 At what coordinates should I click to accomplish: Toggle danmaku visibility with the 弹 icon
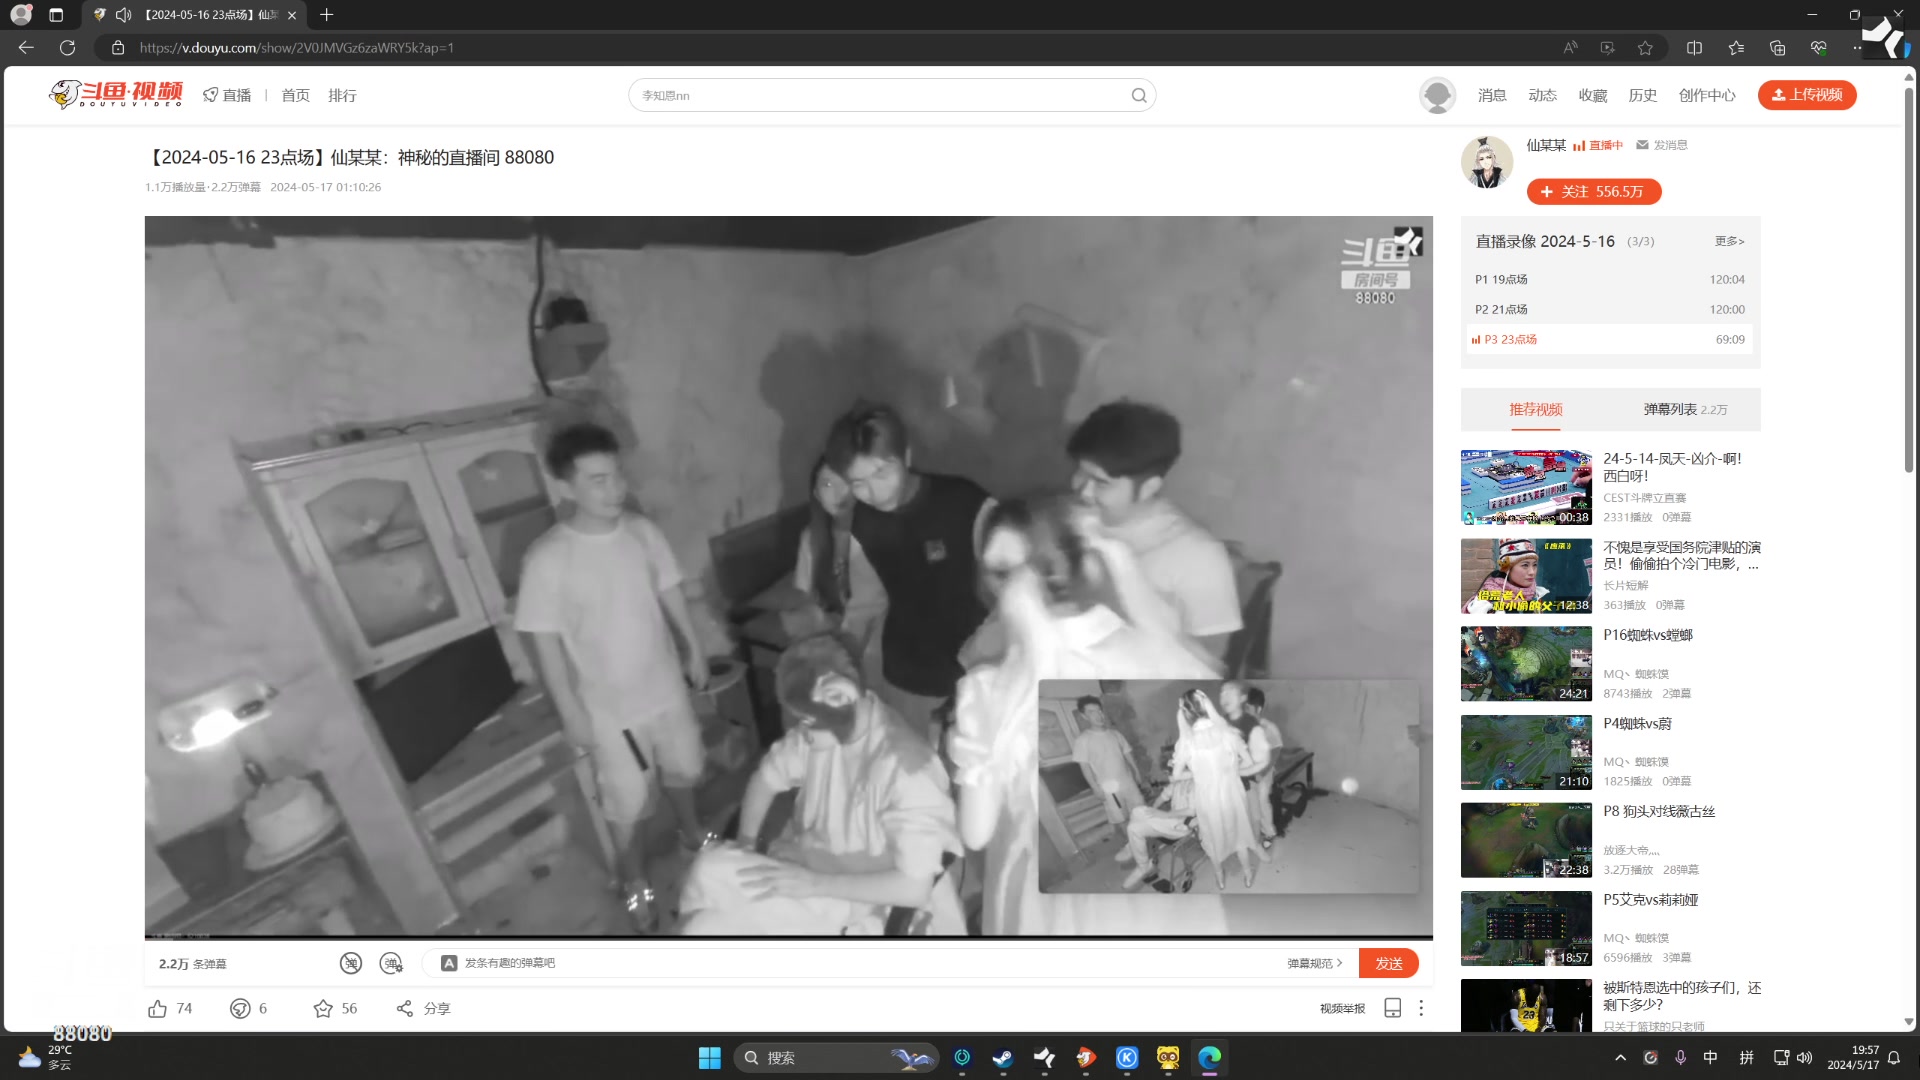[x=351, y=963]
